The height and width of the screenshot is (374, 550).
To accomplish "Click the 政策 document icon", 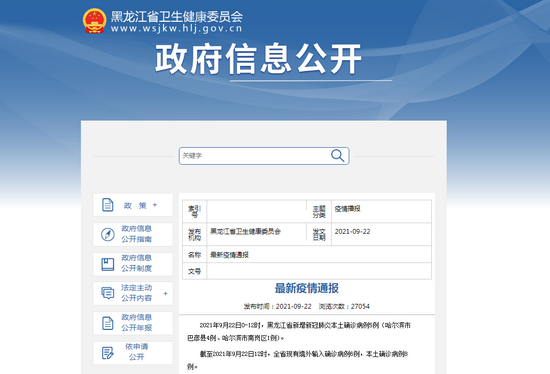I will [108, 205].
